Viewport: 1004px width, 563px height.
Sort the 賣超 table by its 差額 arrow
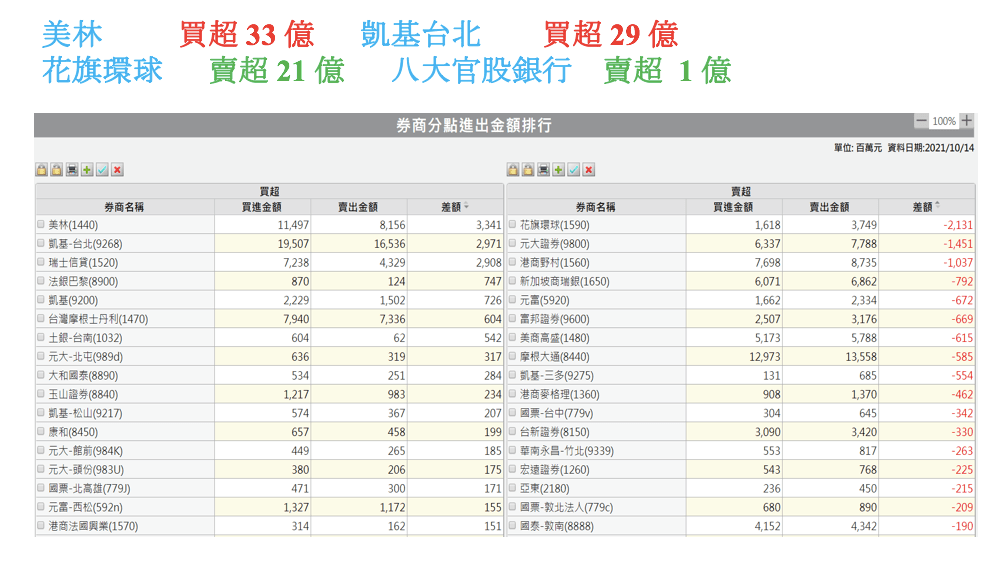pos(938,207)
